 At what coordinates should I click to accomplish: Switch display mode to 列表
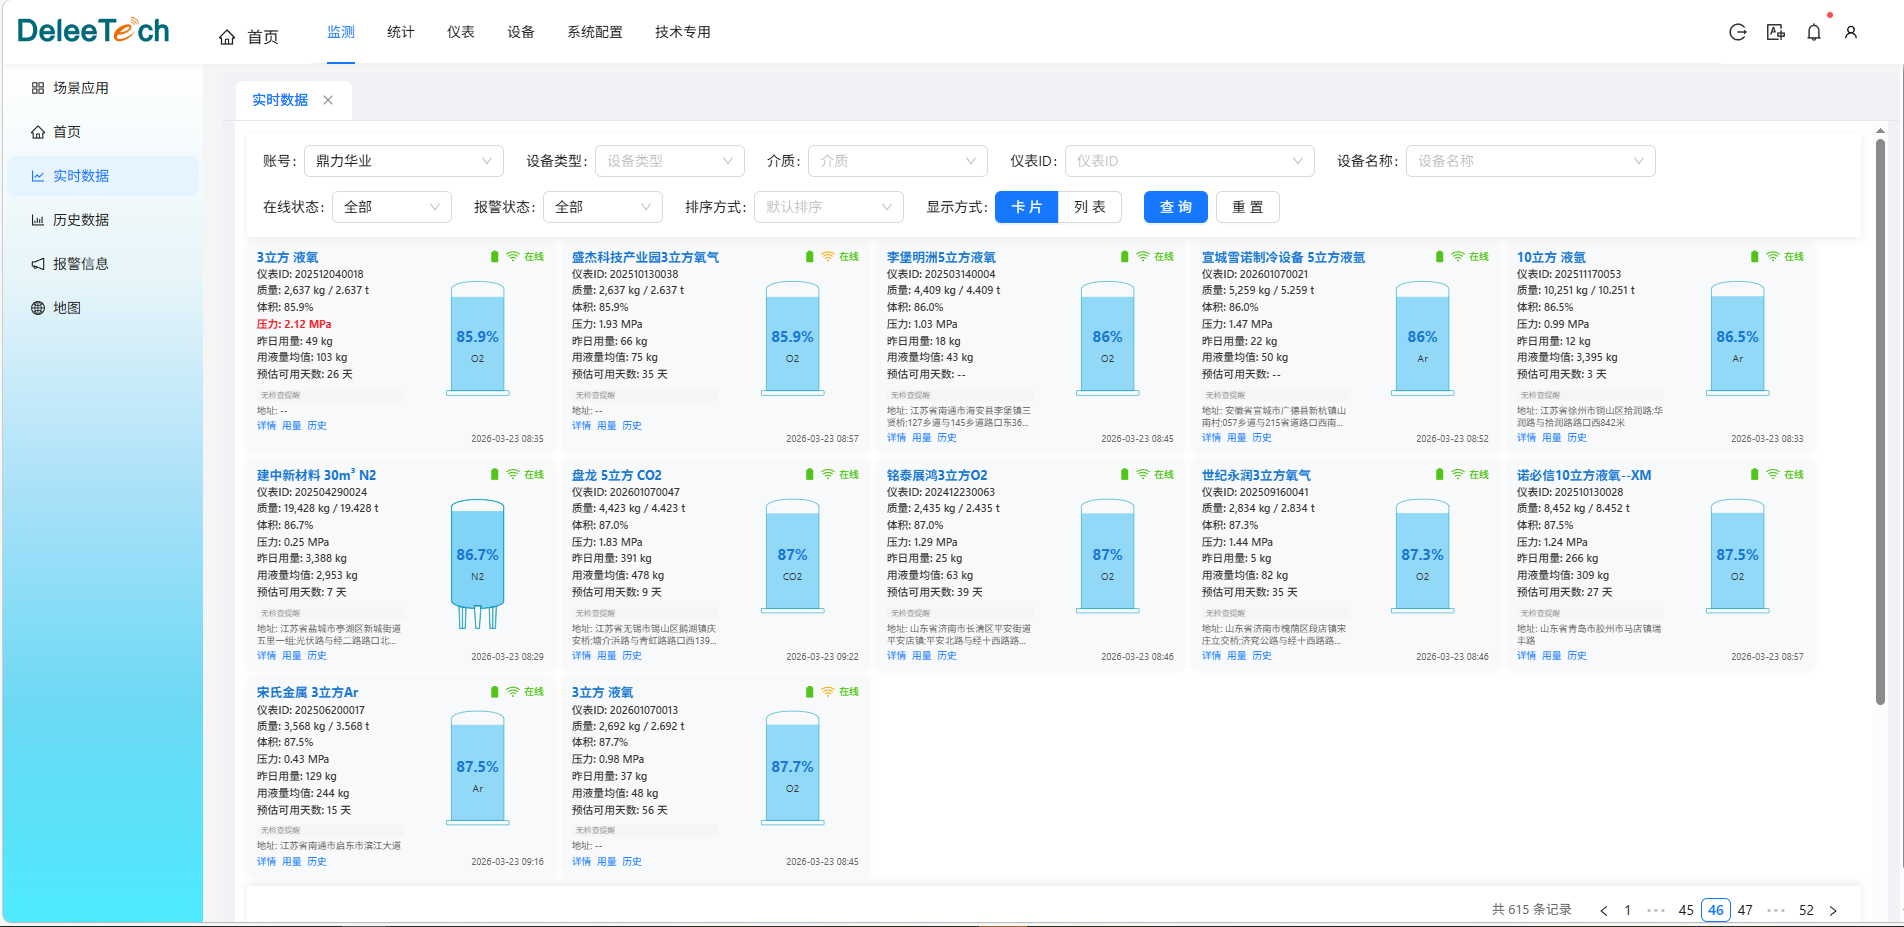pyautogui.click(x=1090, y=207)
